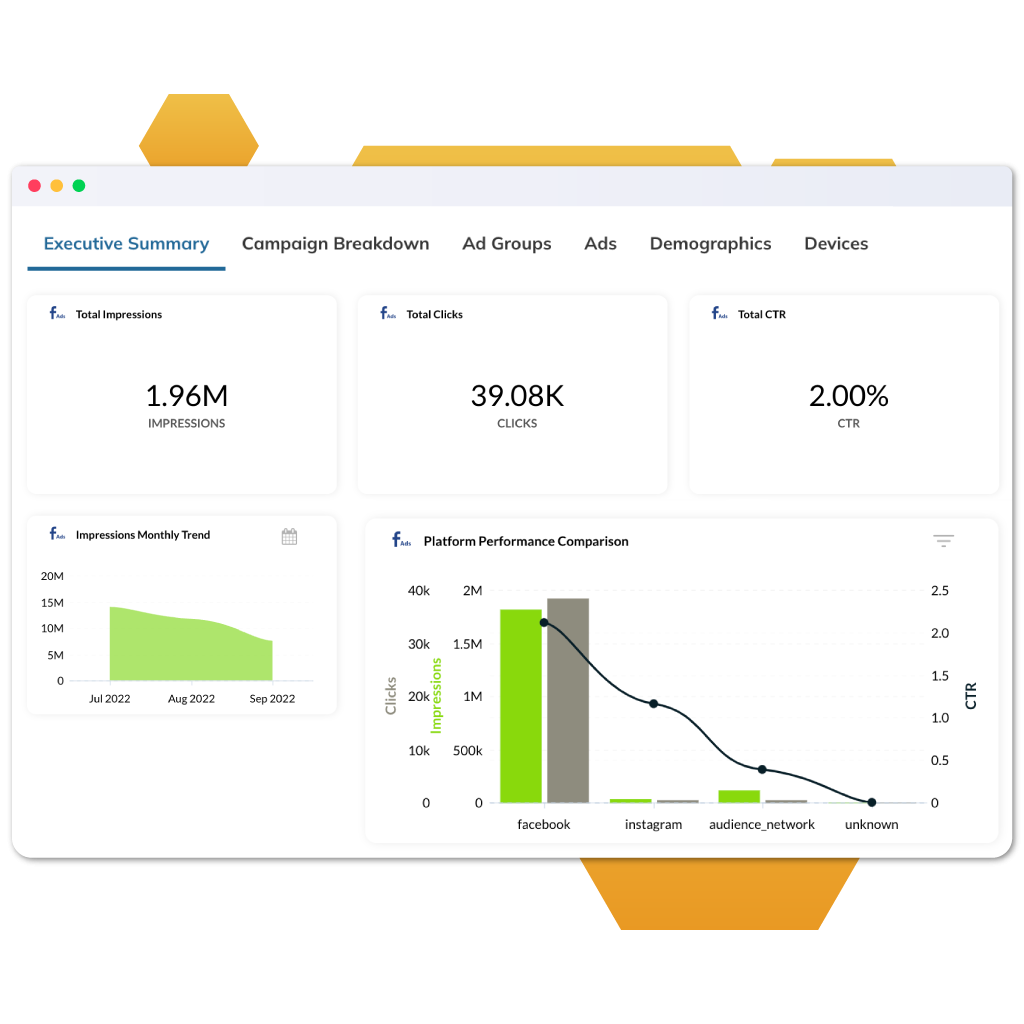Click Facebook Ads icon beside Platform Performance Comparison

tap(401, 541)
